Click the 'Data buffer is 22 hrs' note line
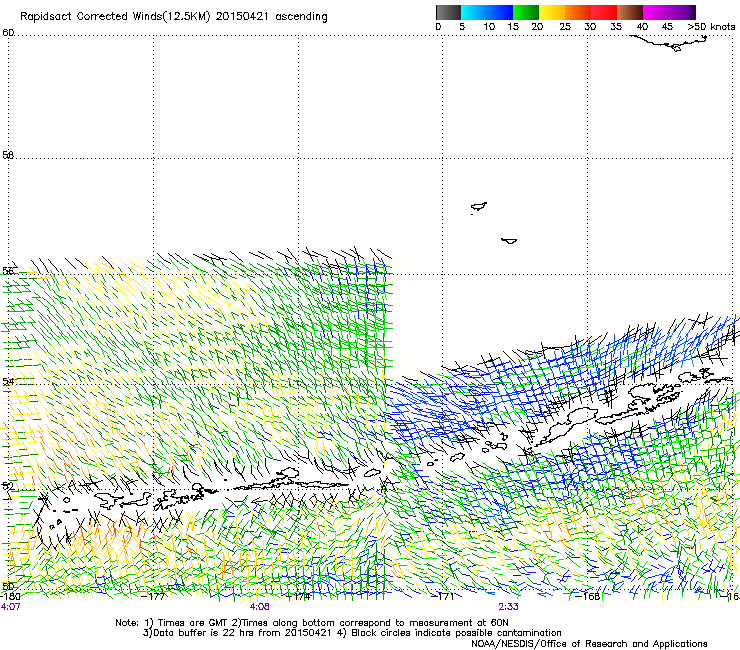This screenshot has height=650, width=740. click(352, 633)
